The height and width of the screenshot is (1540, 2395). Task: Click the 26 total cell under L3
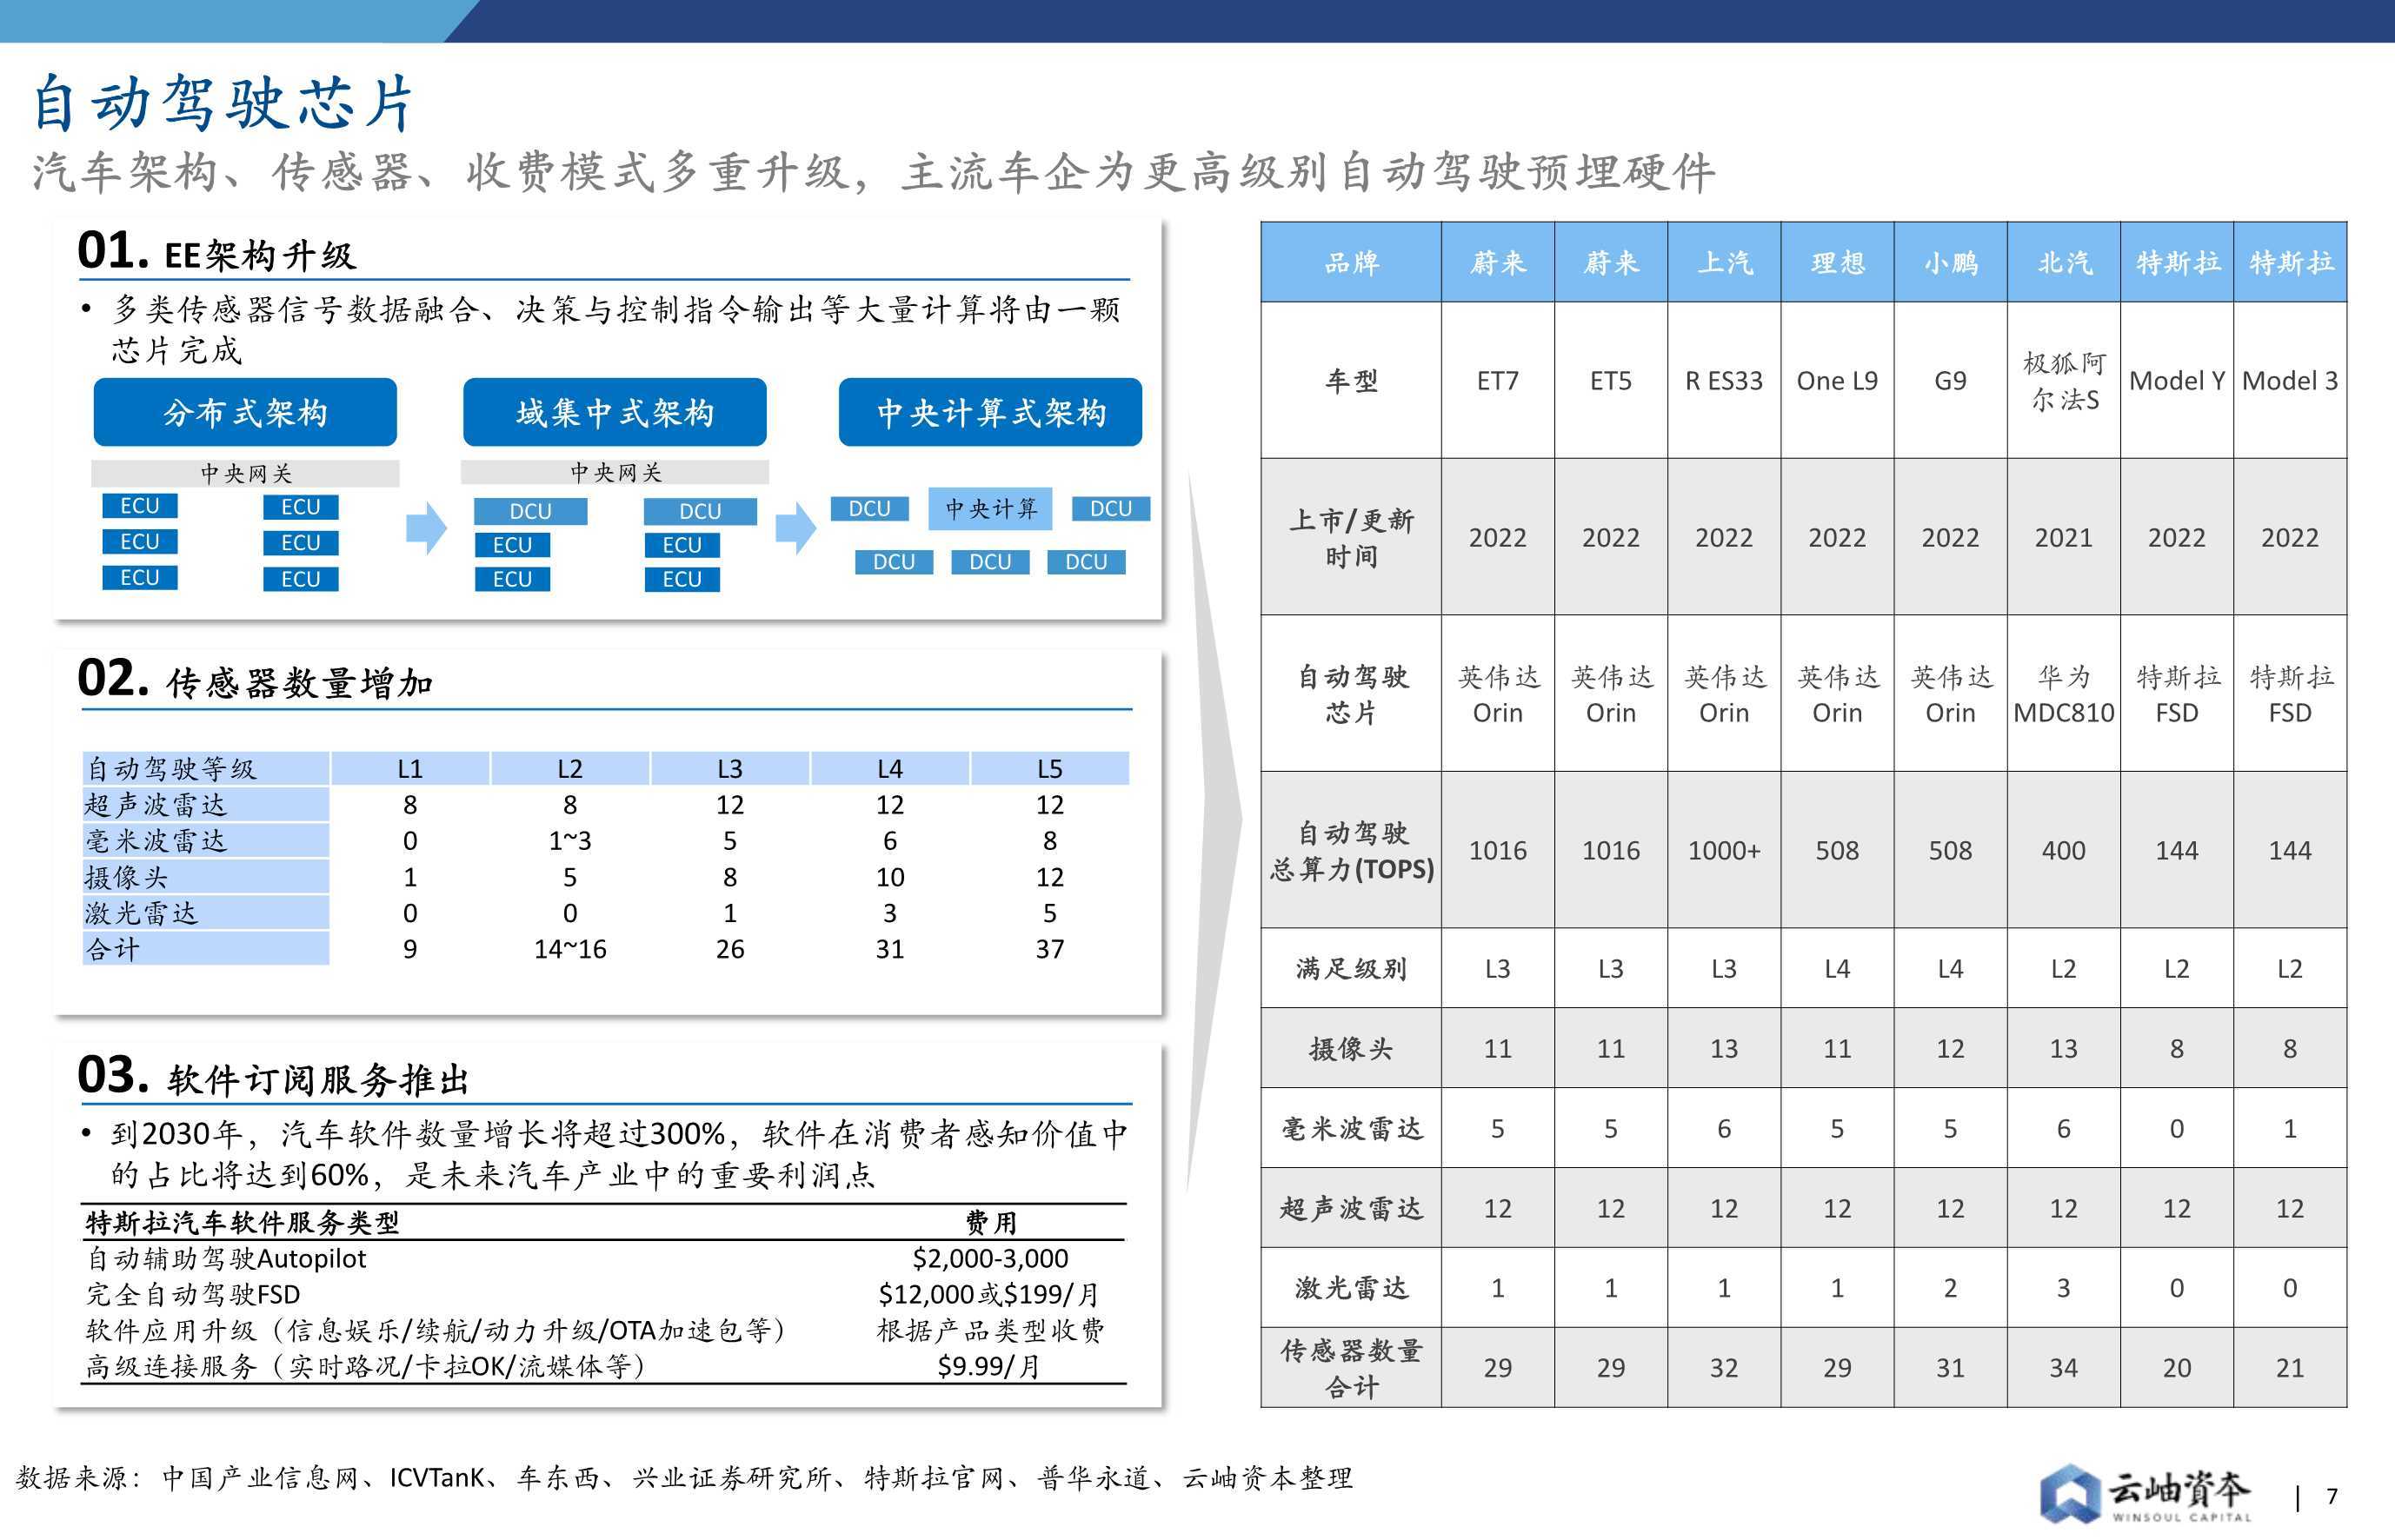[x=730, y=949]
